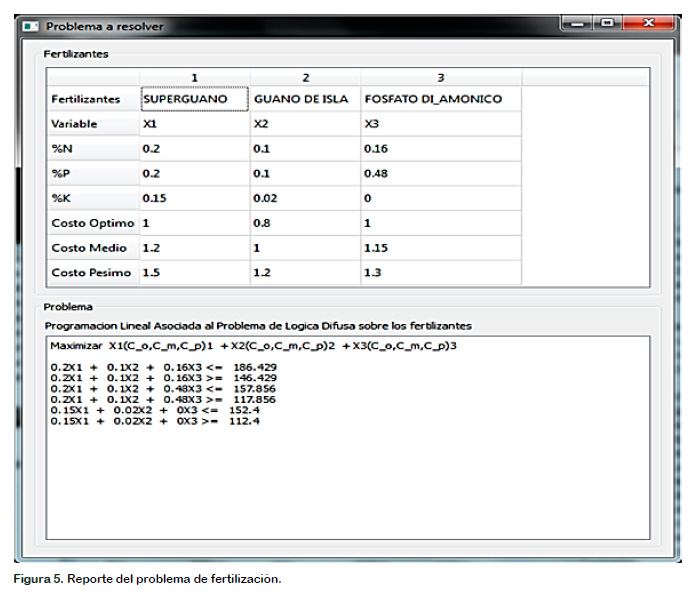Click the X2 variable cell

[x=305, y=124]
